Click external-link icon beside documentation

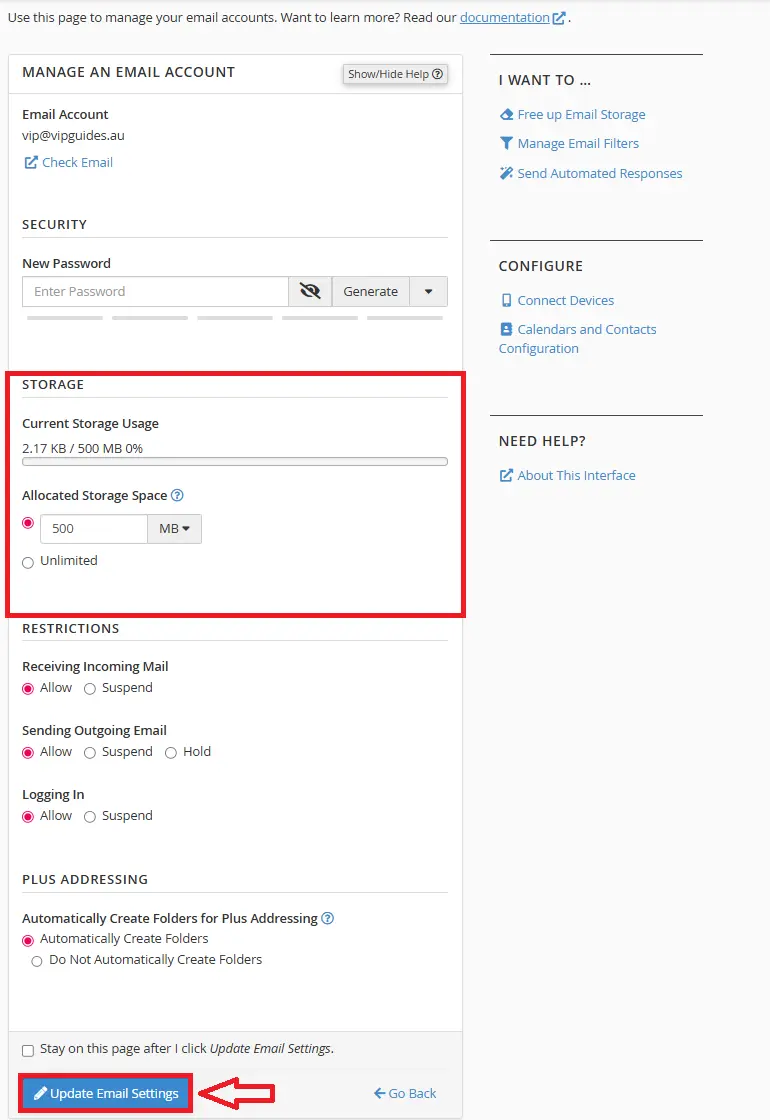[x=559, y=18]
